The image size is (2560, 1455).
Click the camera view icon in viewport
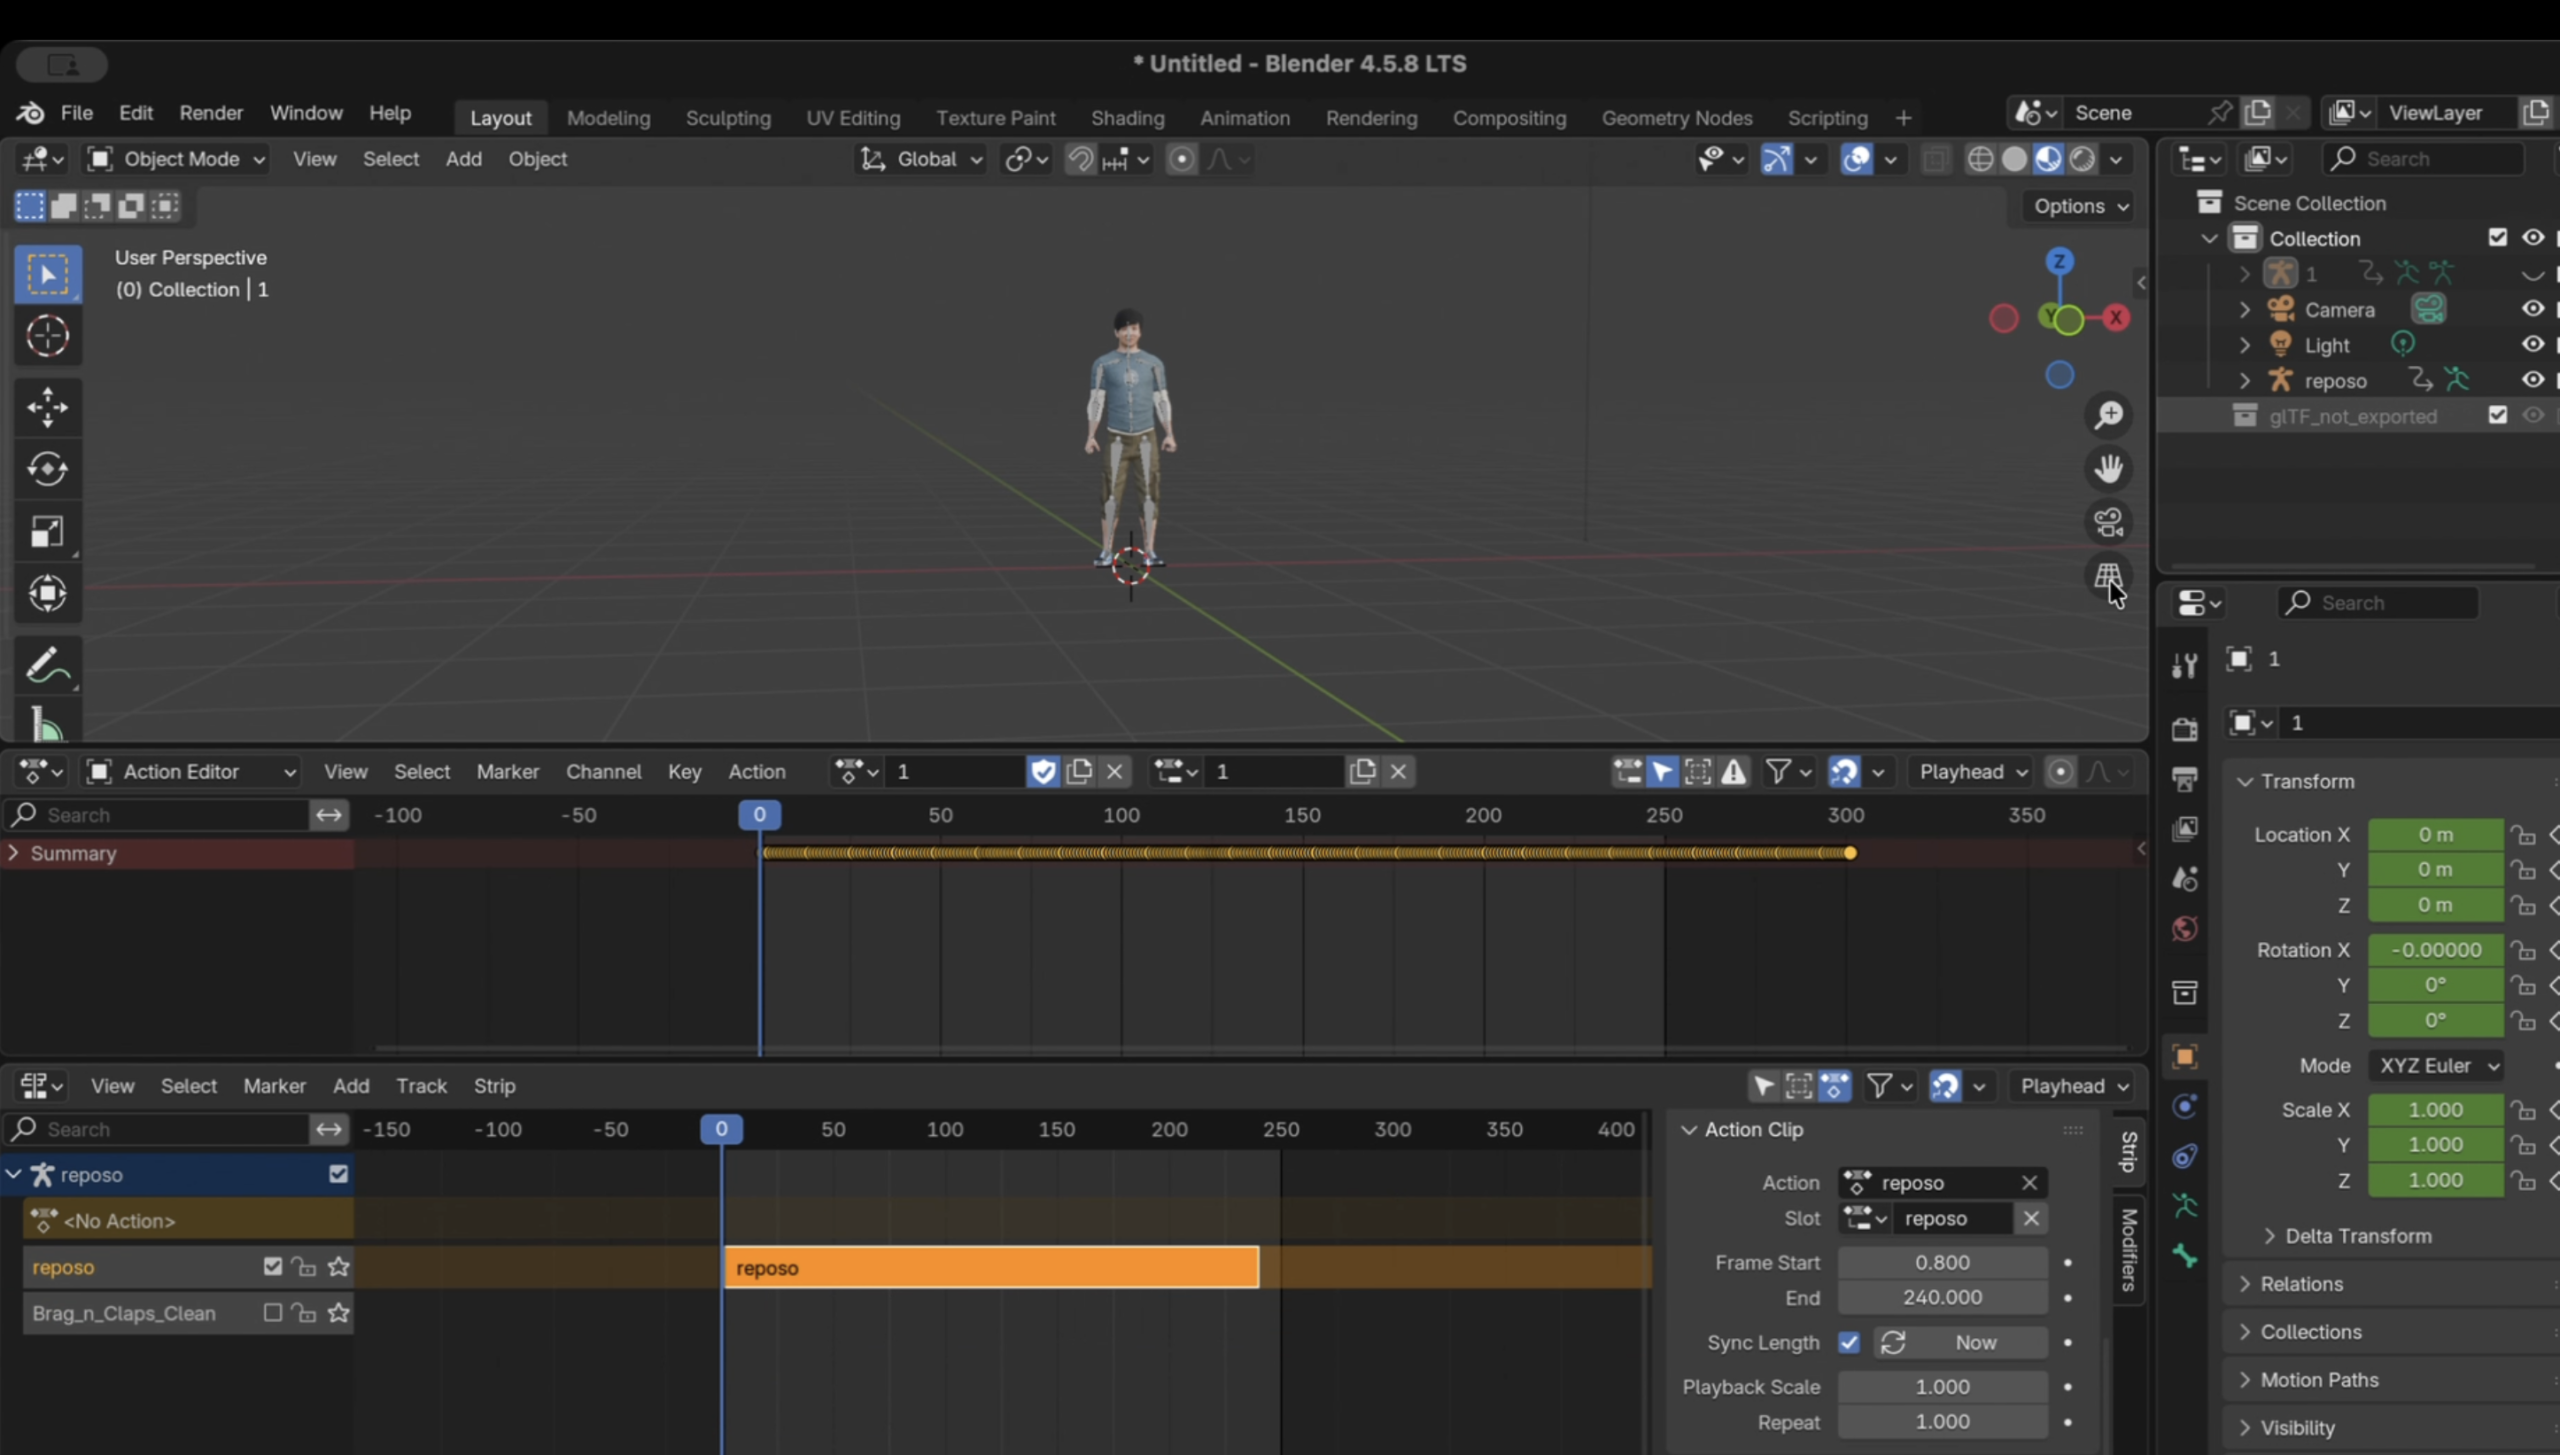[2109, 522]
